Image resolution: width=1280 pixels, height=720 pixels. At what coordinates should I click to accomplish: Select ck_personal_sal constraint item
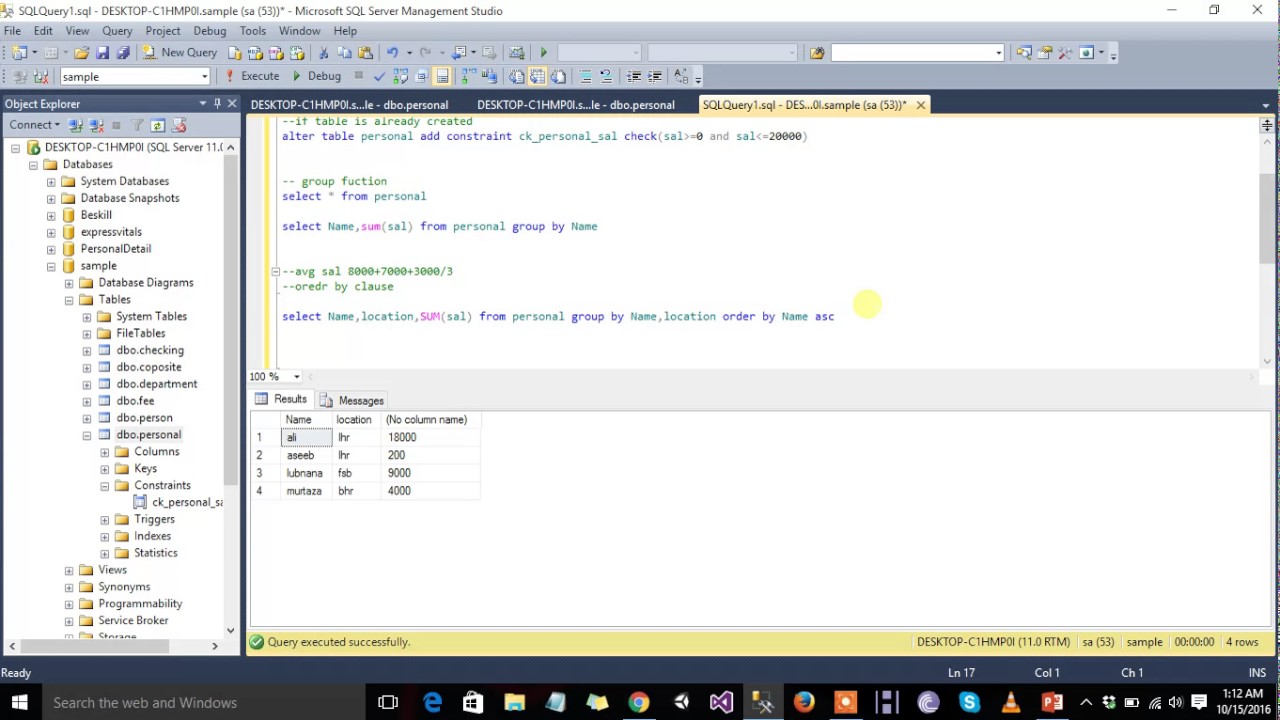(187, 502)
